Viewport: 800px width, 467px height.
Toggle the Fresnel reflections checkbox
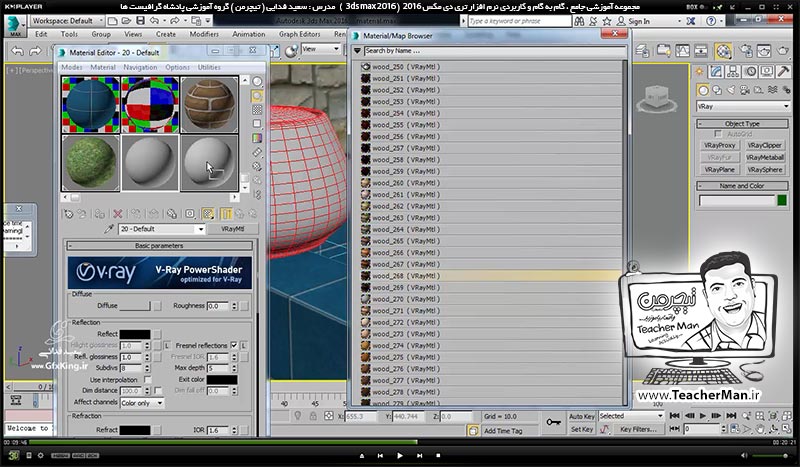click(x=234, y=346)
